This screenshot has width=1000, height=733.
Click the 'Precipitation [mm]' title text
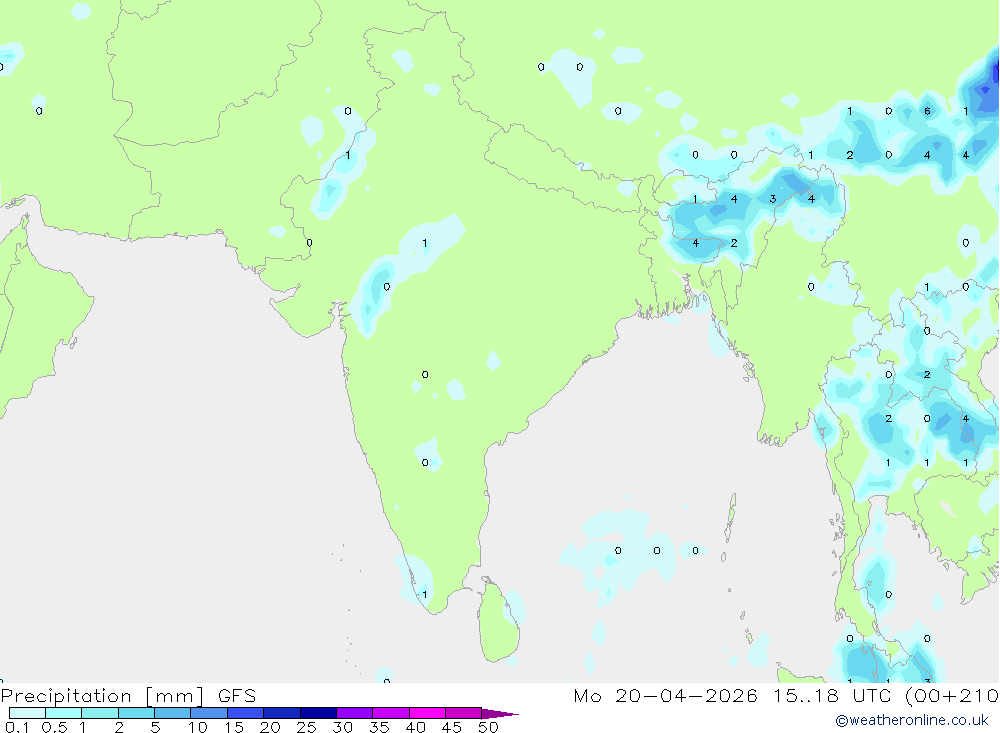point(102,696)
